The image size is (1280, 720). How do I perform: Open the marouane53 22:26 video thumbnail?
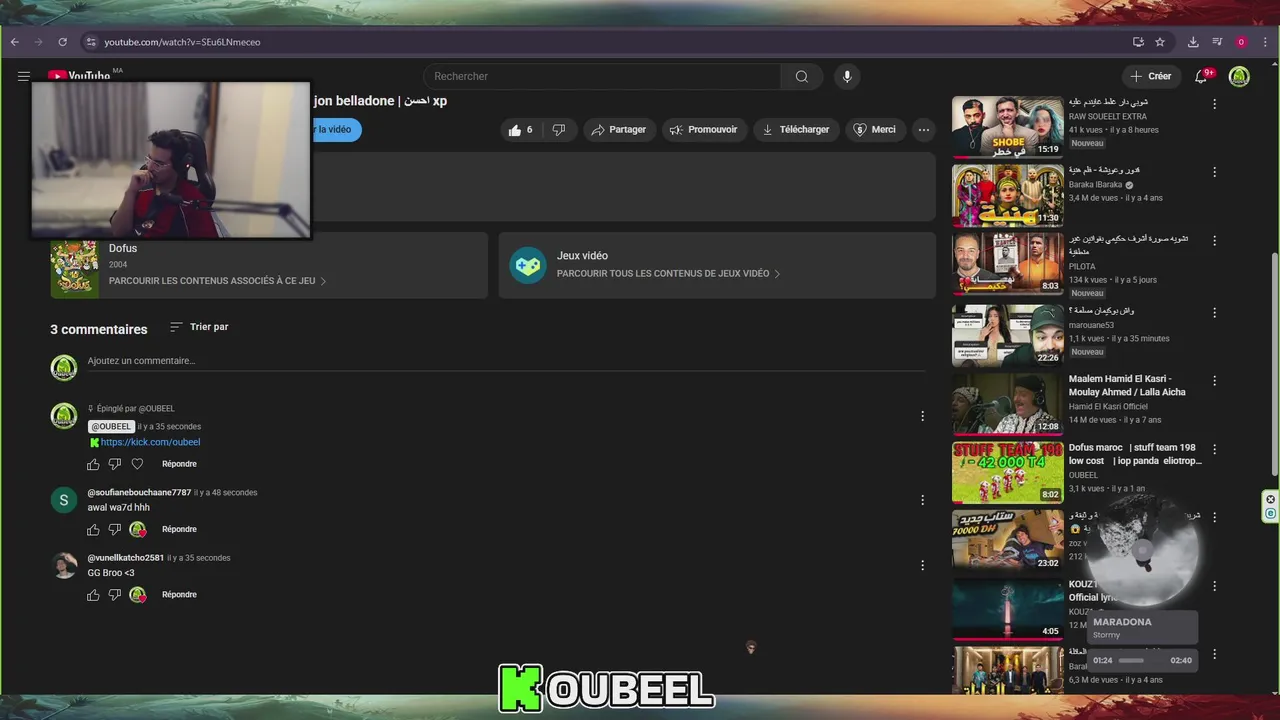point(1007,334)
